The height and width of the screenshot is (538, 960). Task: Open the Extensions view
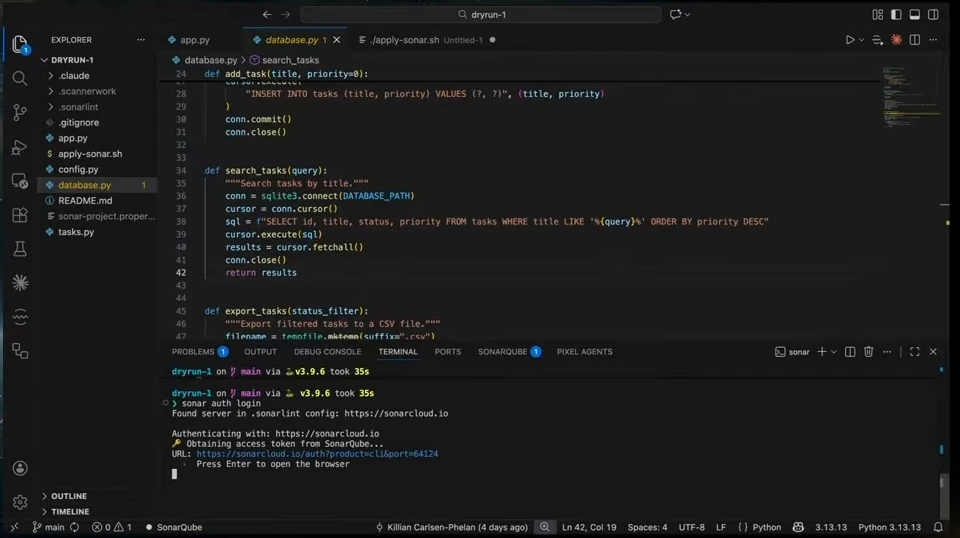20,215
